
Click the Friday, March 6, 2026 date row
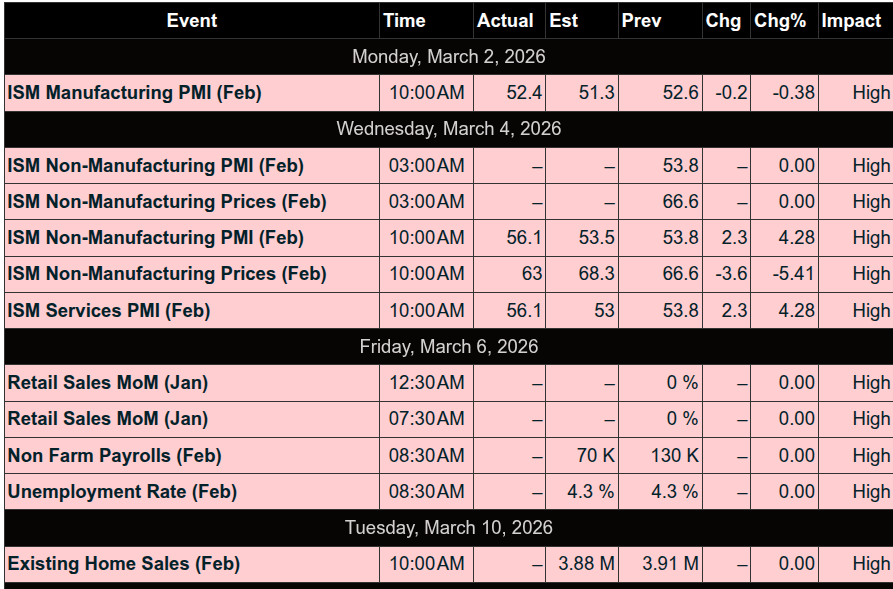(x=448, y=347)
